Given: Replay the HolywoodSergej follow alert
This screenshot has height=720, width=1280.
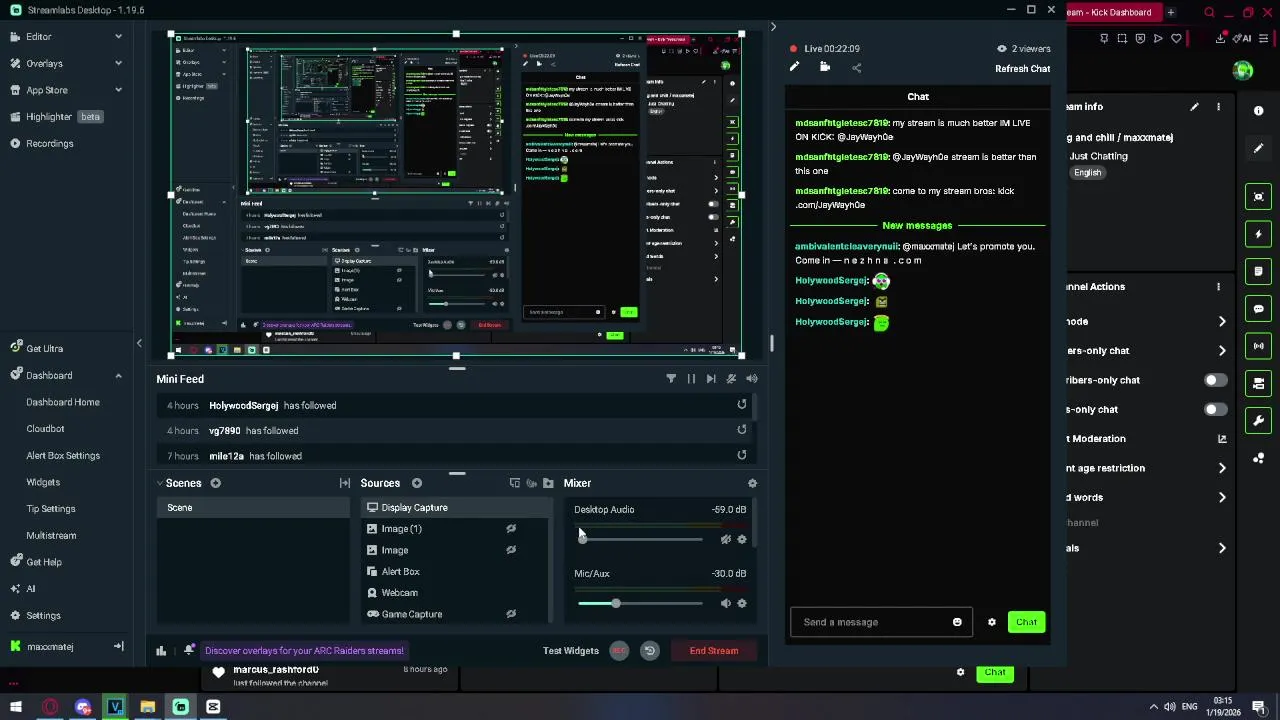Looking at the screenshot, I should [x=742, y=405].
